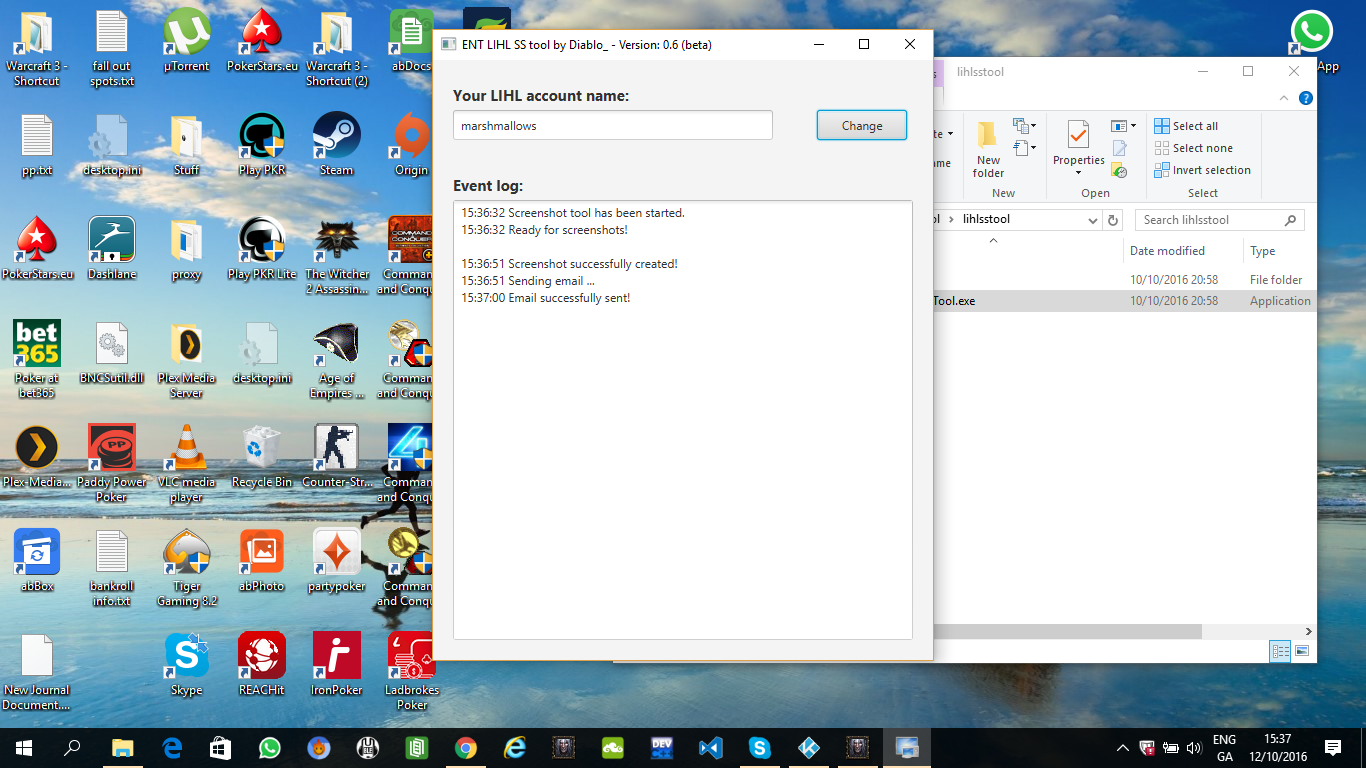Open Action Center notifications icon

[1333, 747]
